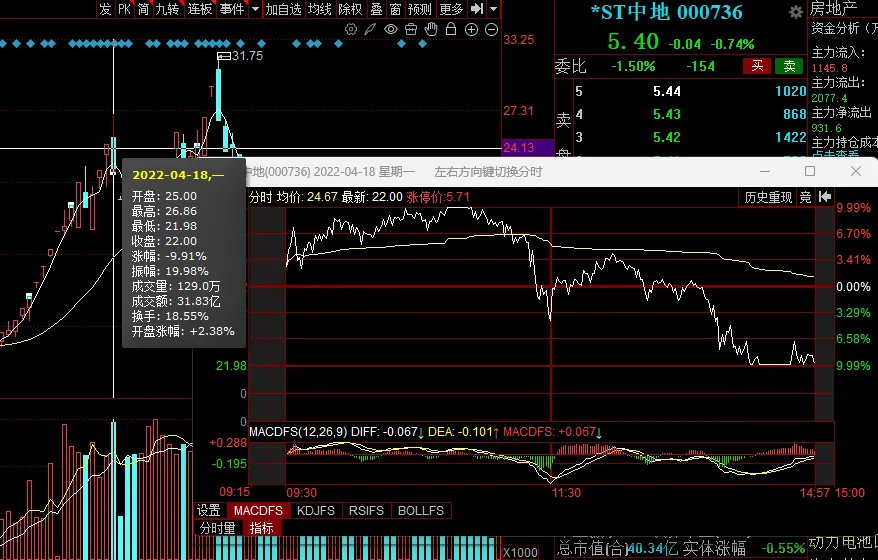
Task: Zoom out with the minus circle icon
Action: point(491,30)
